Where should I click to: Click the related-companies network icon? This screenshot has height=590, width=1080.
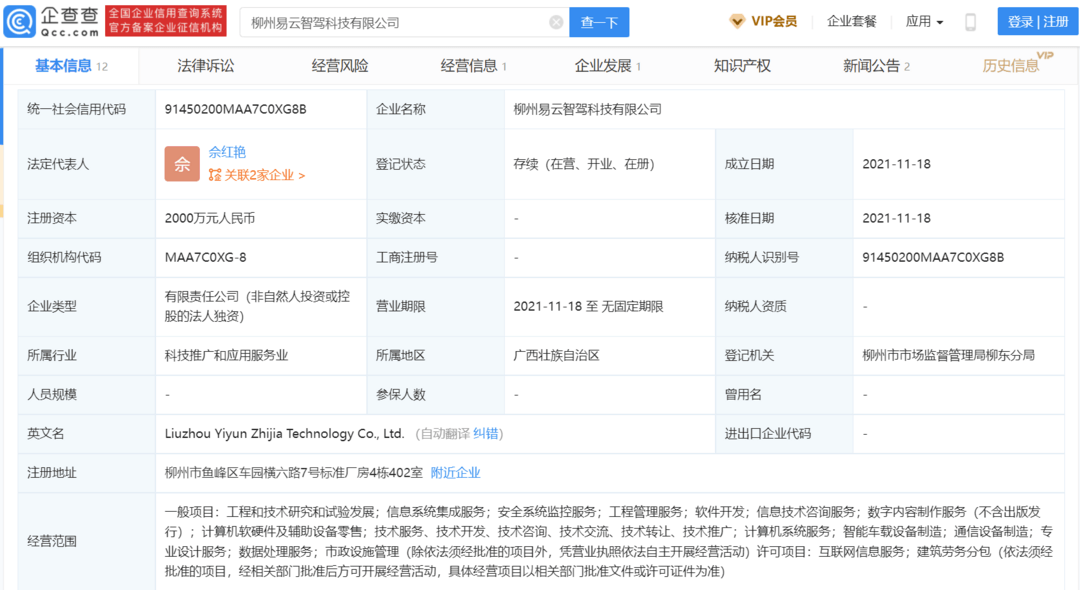[214, 175]
